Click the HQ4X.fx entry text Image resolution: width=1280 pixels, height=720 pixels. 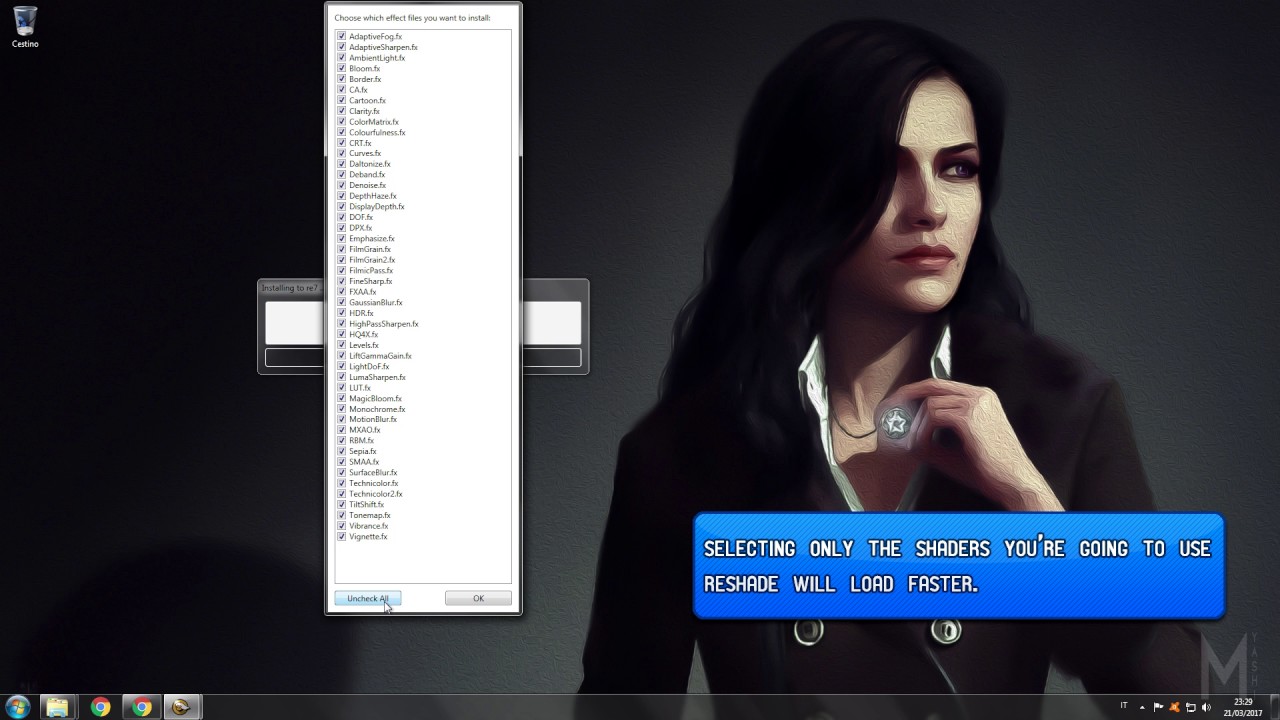(364, 334)
